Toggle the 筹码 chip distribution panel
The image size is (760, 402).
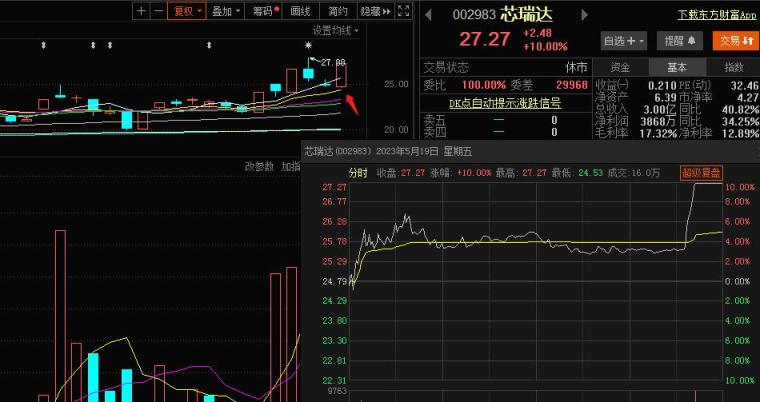tap(262, 11)
